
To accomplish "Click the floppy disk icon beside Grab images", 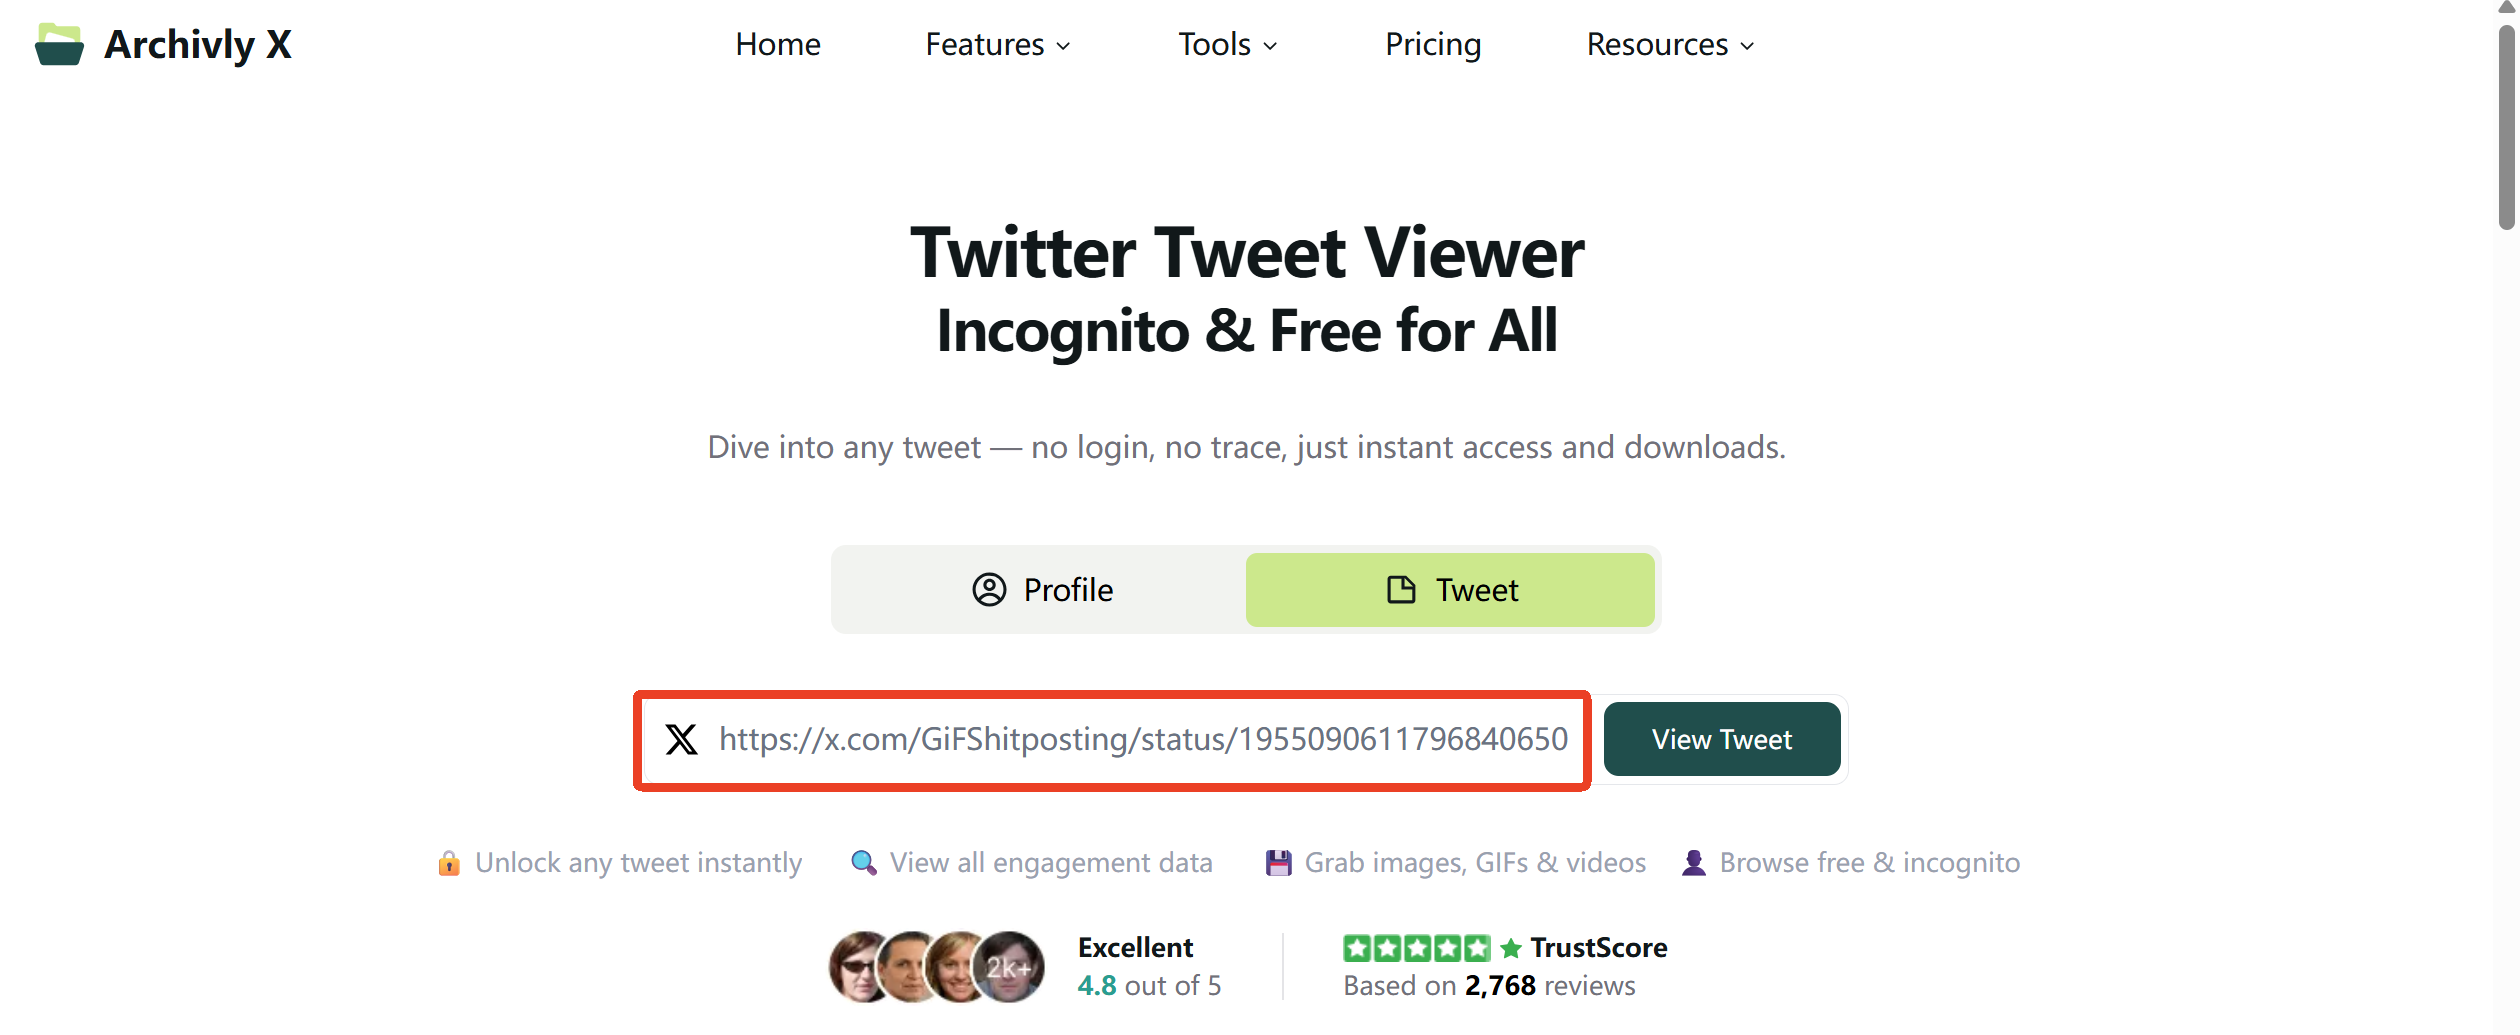I will [x=1278, y=863].
